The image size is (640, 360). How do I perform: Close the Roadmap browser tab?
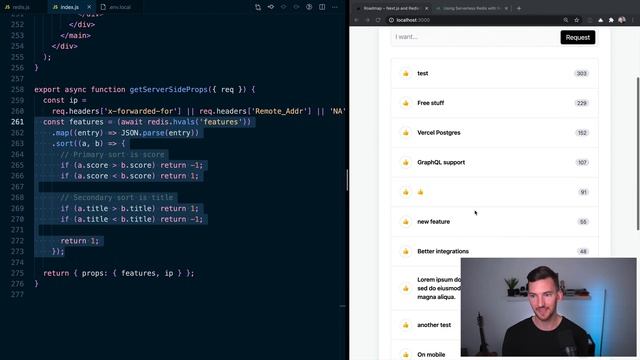coord(427,8)
